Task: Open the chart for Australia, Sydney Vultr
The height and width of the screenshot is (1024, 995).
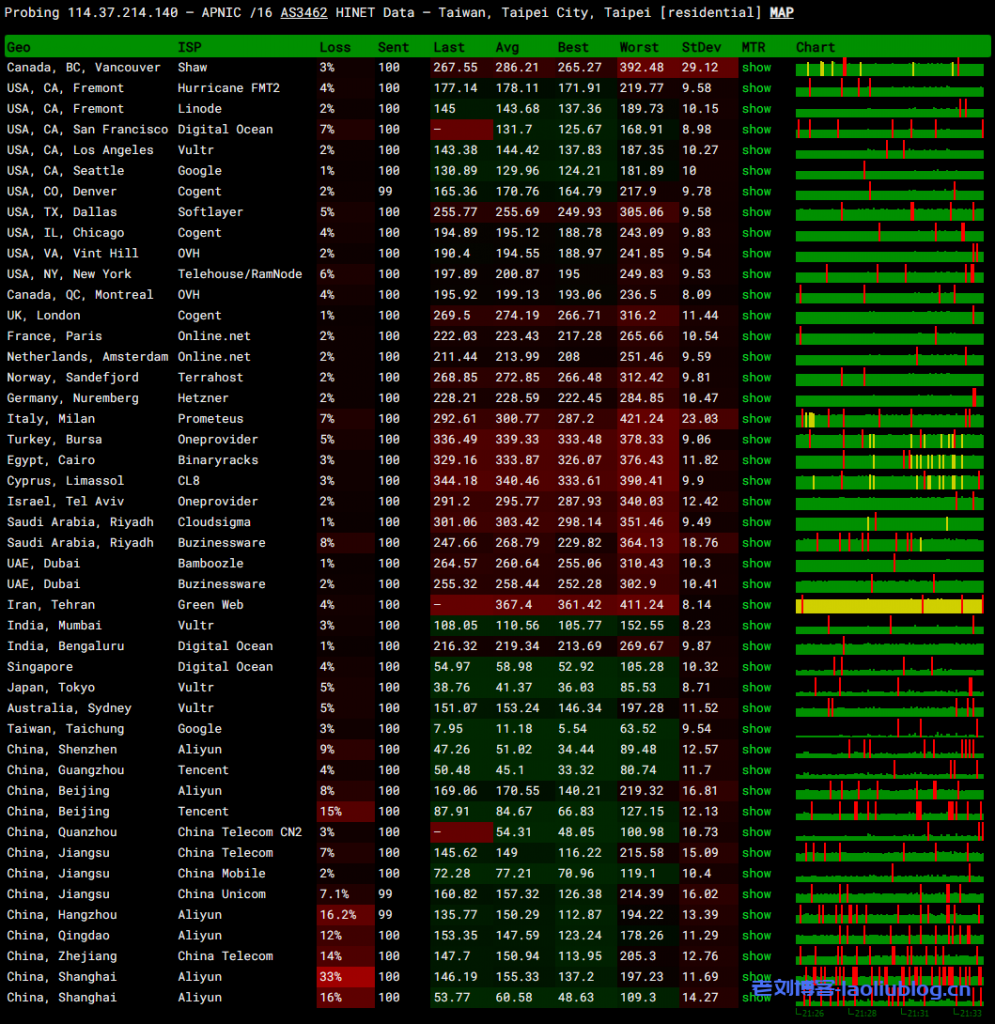Action: click(890, 708)
